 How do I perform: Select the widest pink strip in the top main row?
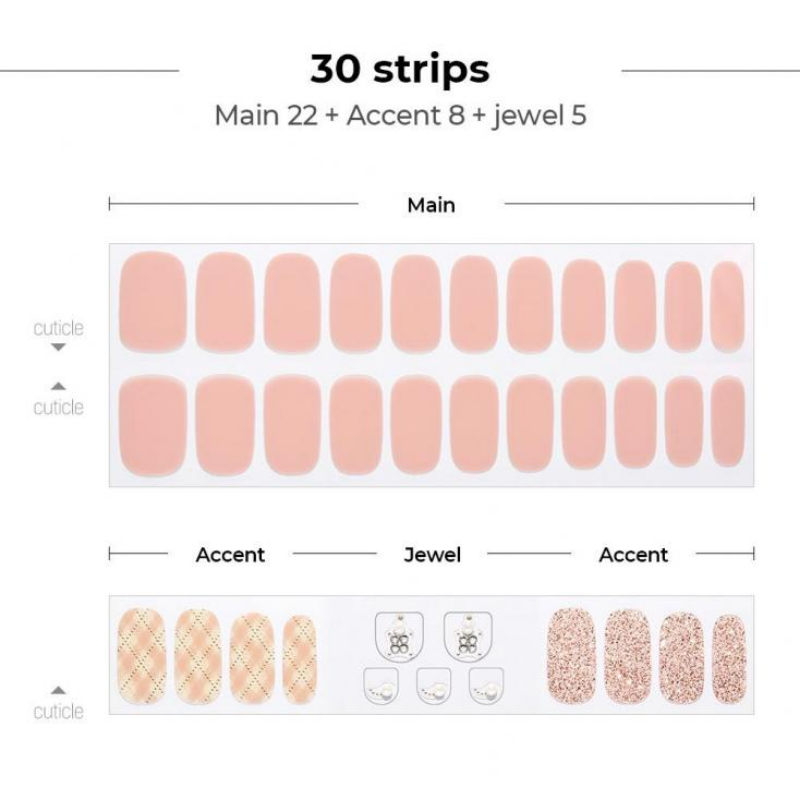point(152,300)
